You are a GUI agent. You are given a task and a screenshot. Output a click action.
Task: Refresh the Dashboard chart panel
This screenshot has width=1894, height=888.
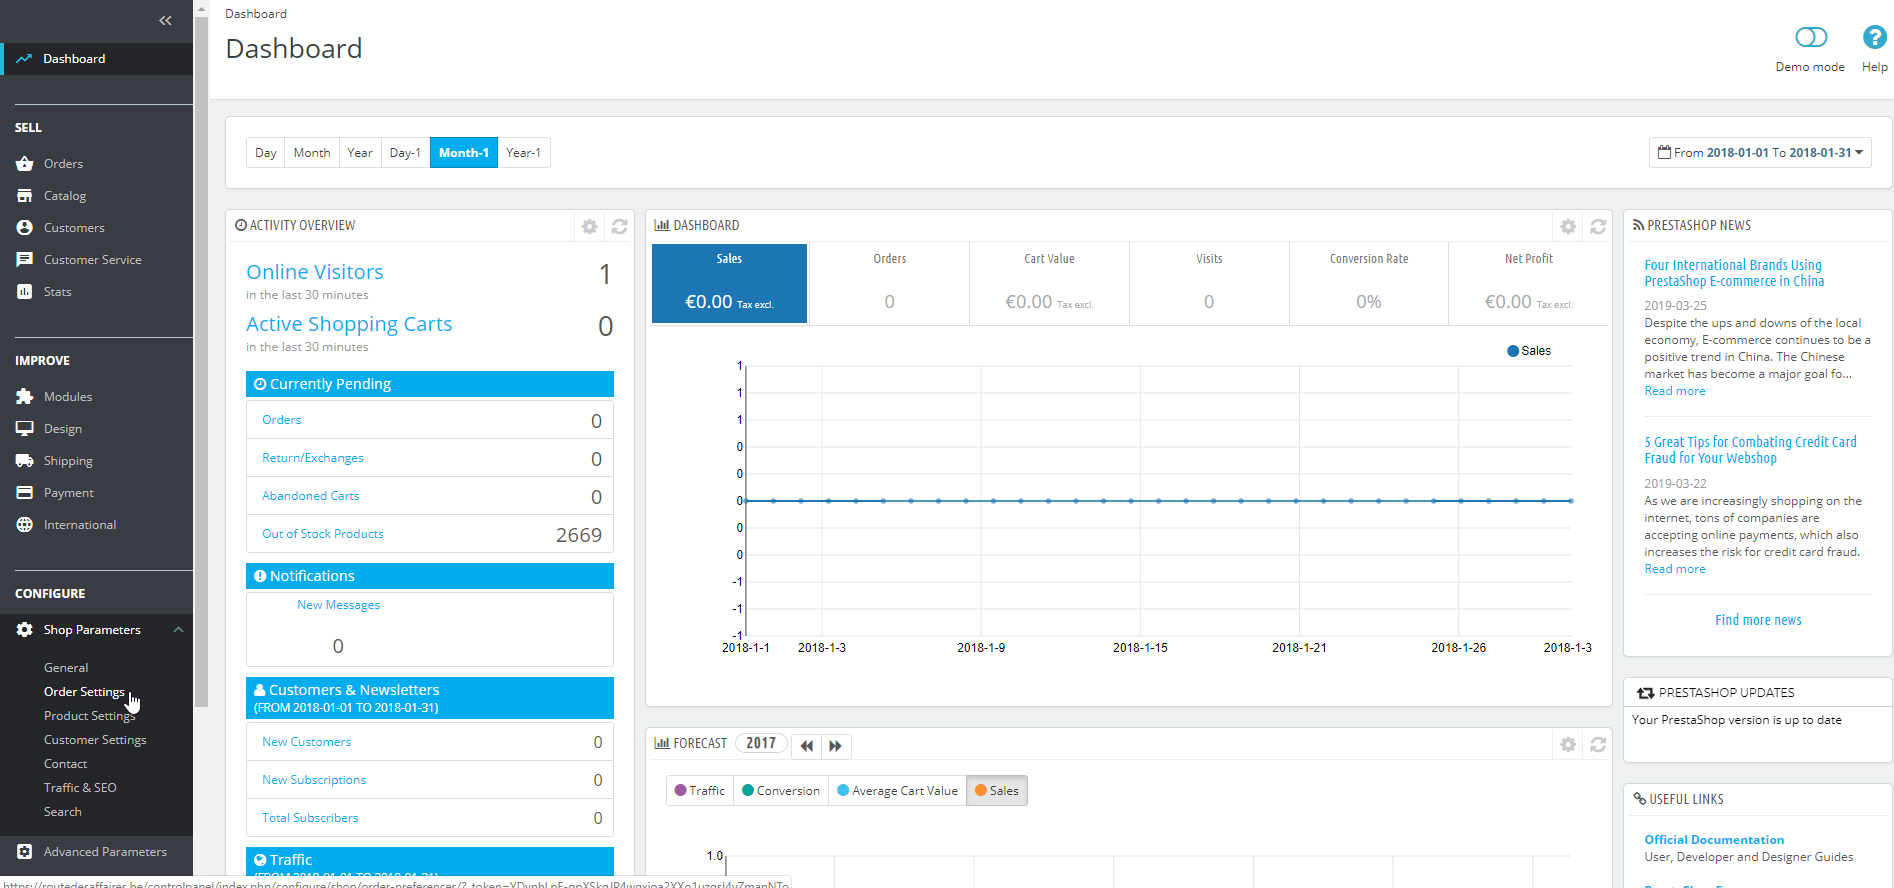pyautogui.click(x=1598, y=227)
